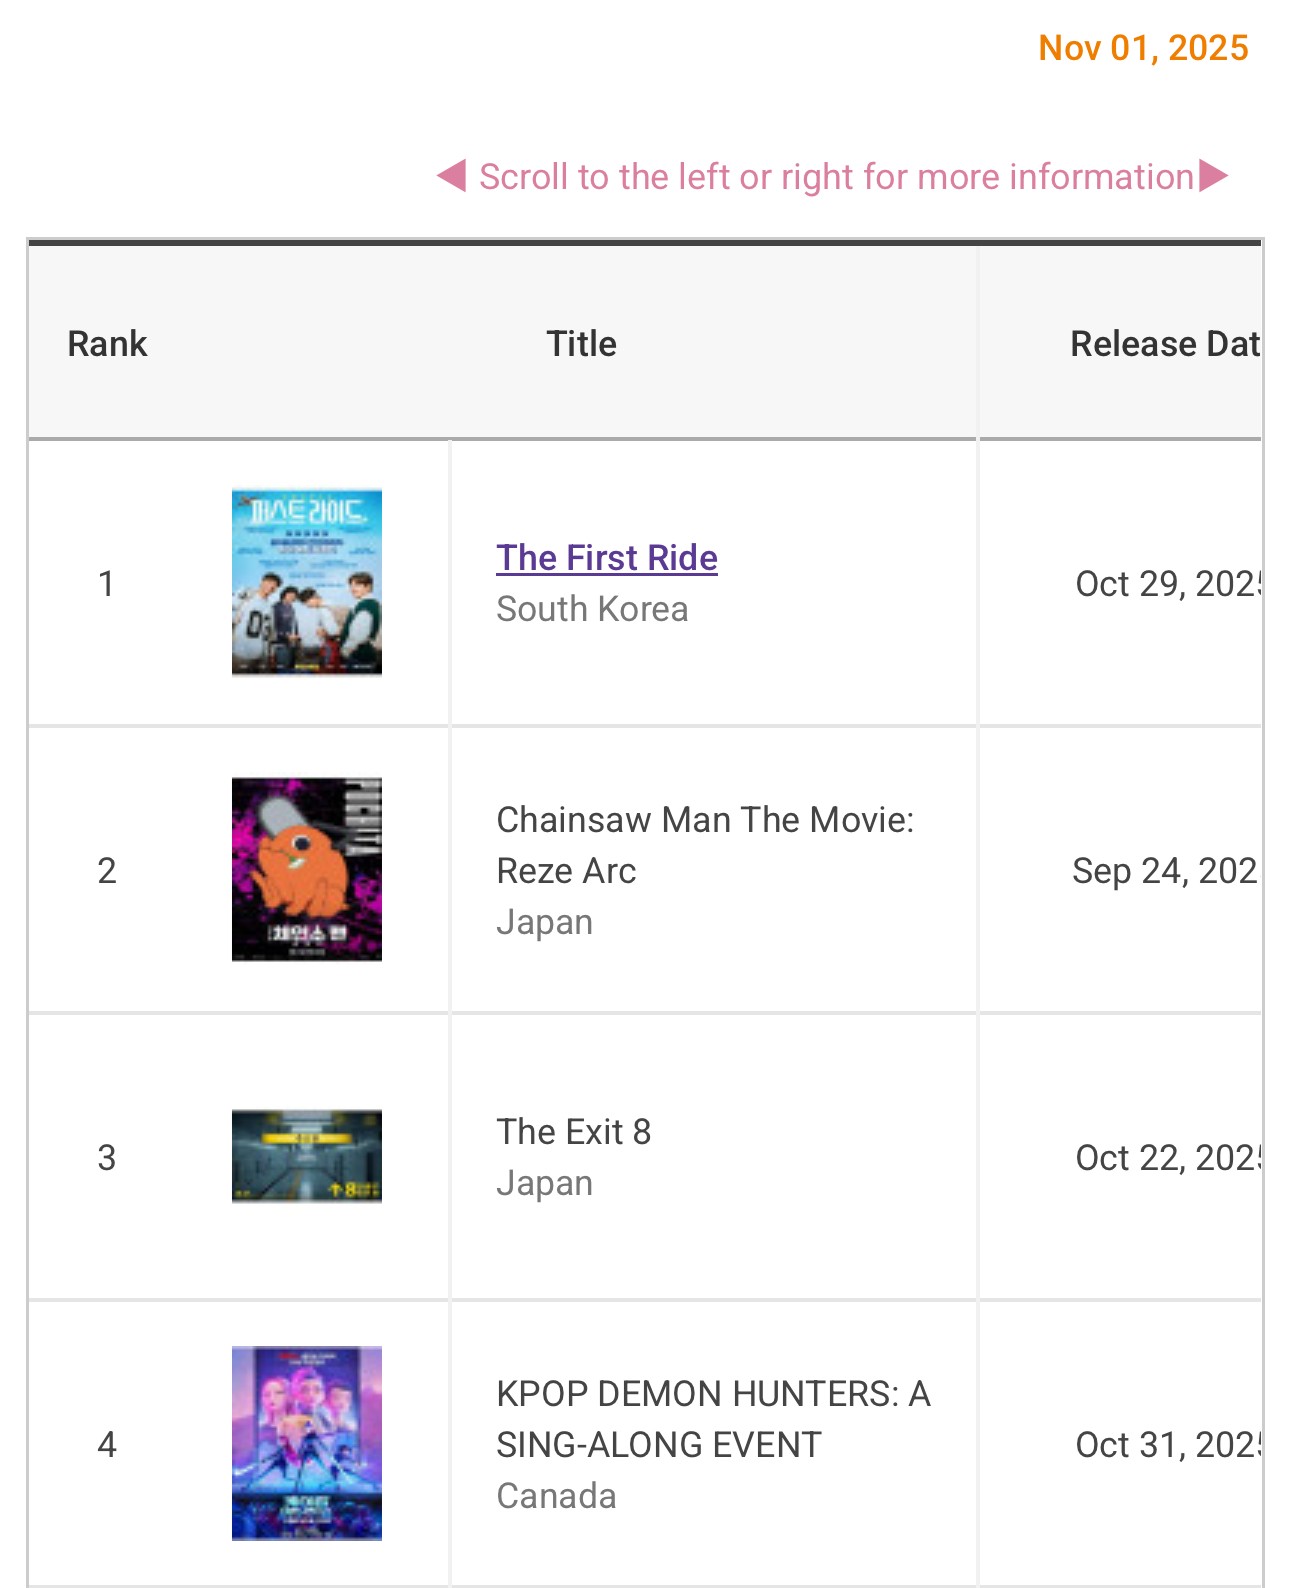The image size is (1290, 1588).
Task: Click the Rank column header
Action: pos(107,344)
